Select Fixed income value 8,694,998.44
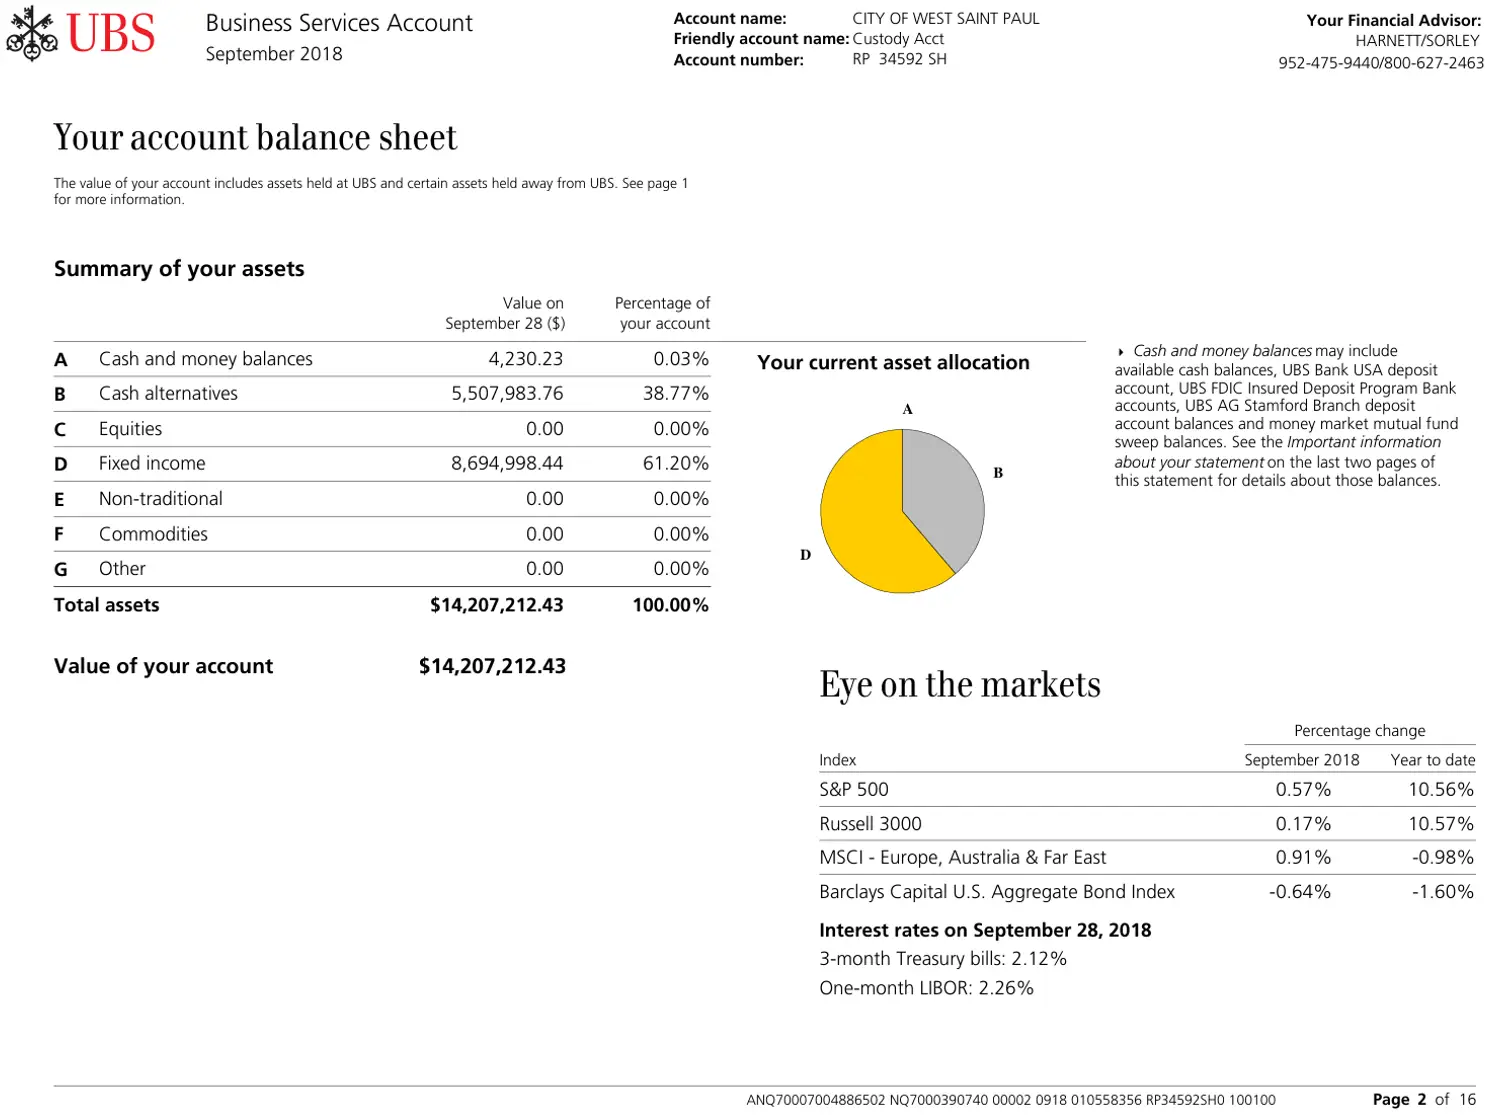 [x=507, y=464]
